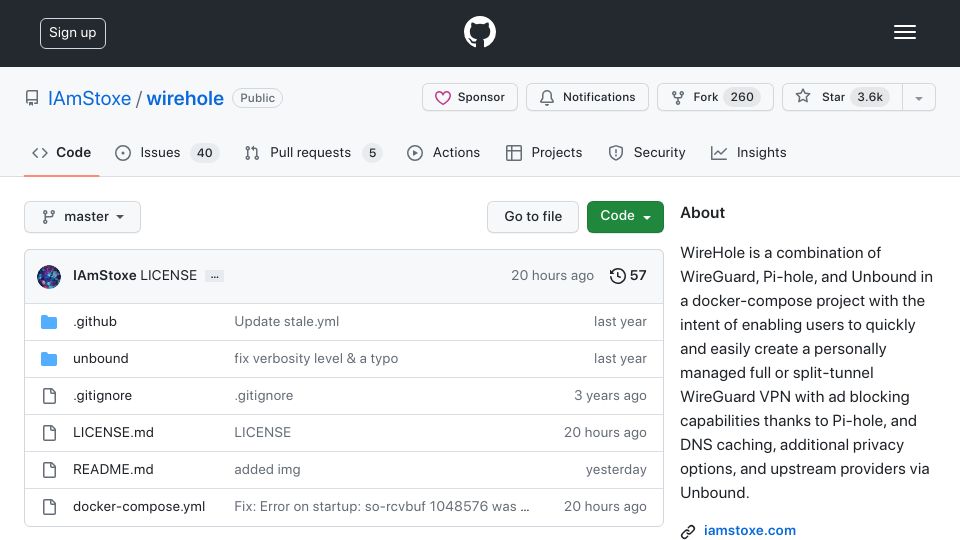Open the latest LICENSE commit message
This screenshot has width=960, height=540.
coord(168,276)
